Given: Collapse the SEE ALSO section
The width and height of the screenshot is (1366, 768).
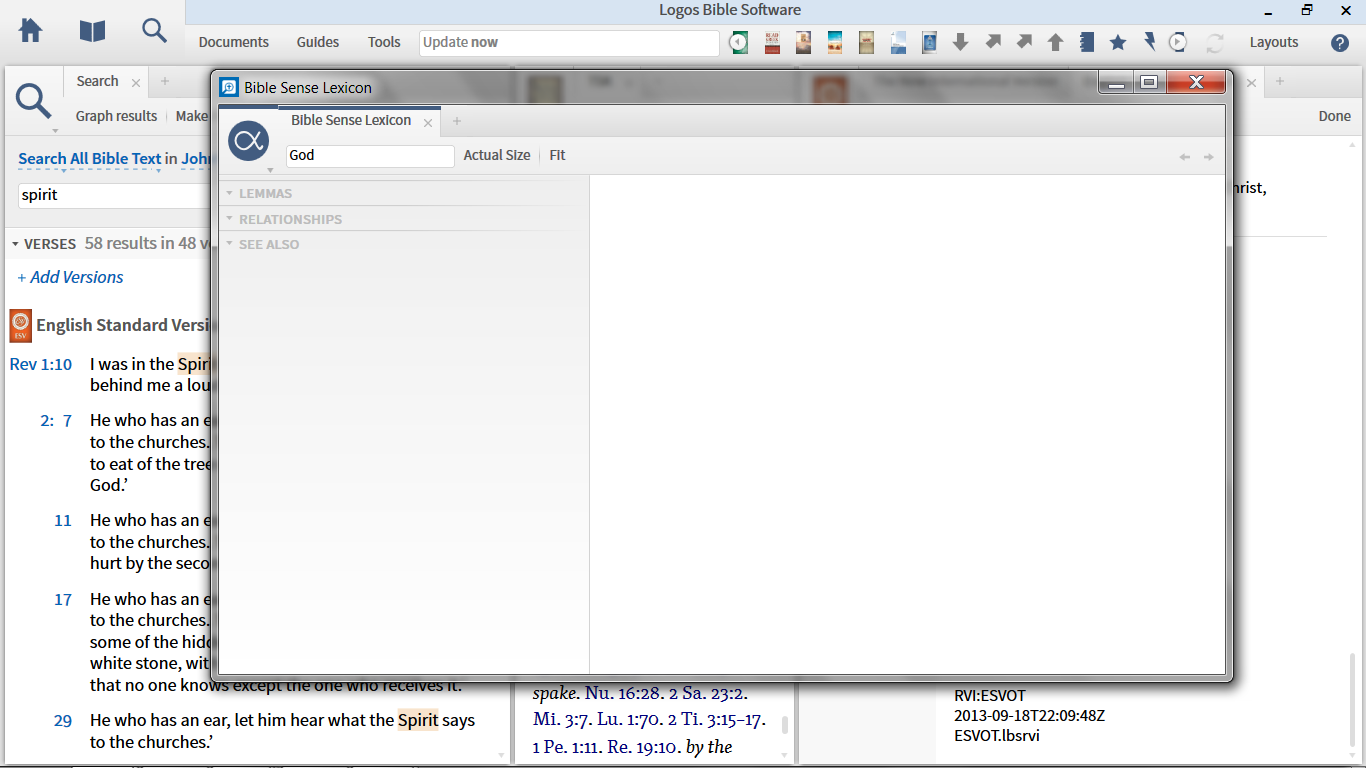Looking at the screenshot, I should (229, 244).
